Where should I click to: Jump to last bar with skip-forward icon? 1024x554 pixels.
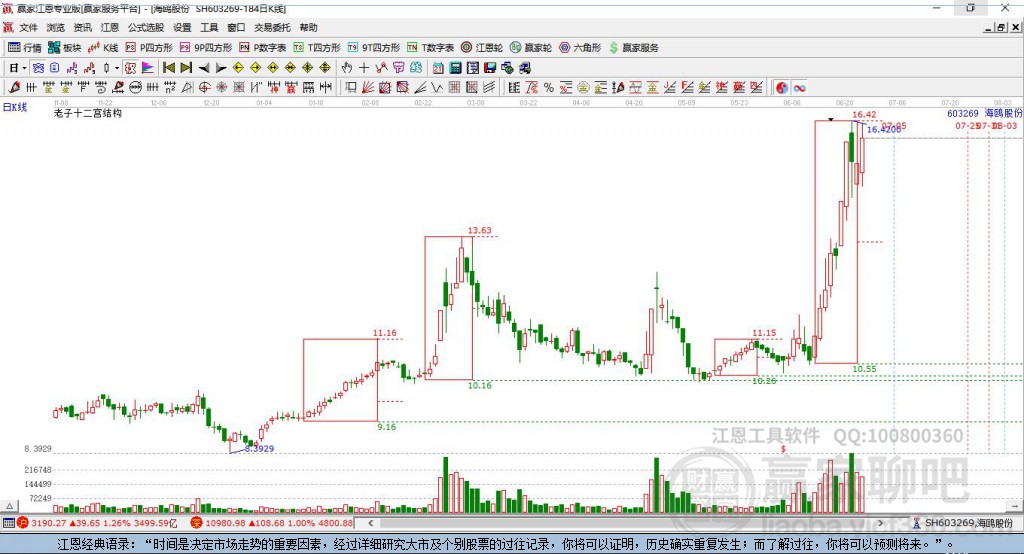(186, 68)
